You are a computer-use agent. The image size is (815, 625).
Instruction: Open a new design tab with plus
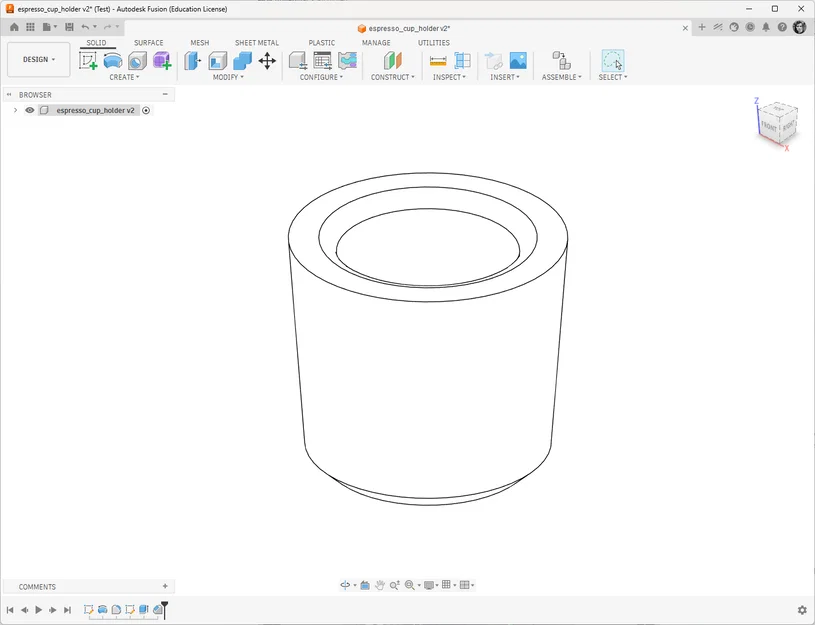tap(702, 27)
